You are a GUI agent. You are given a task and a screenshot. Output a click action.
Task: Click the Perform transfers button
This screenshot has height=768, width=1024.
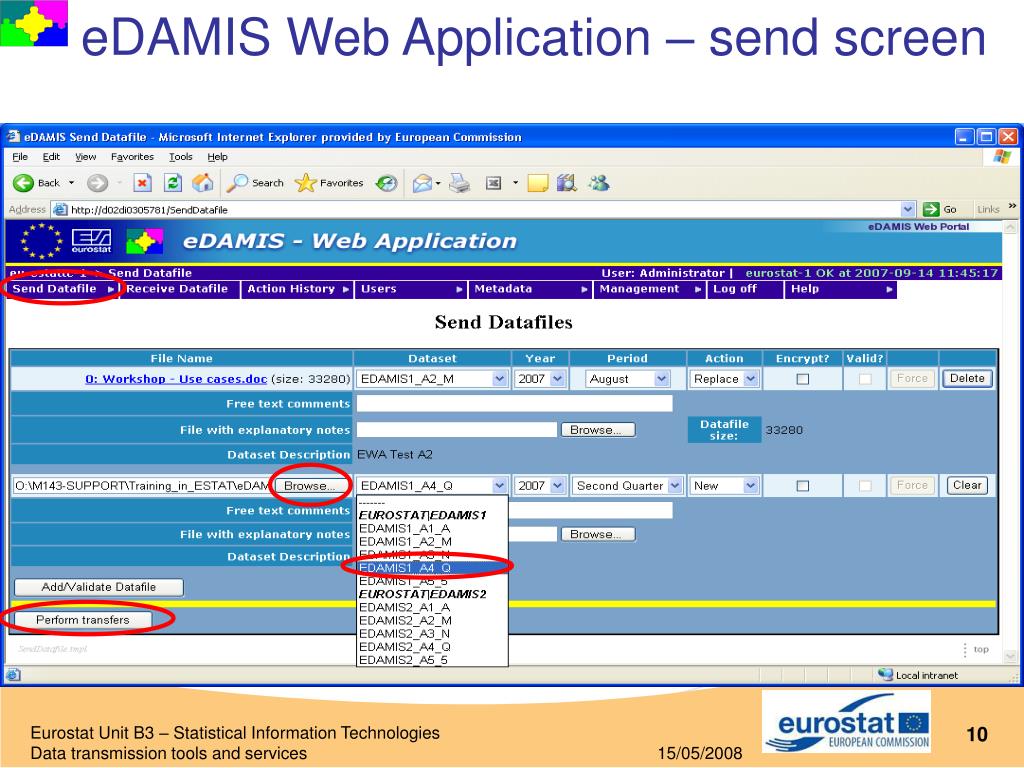(x=83, y=620)
